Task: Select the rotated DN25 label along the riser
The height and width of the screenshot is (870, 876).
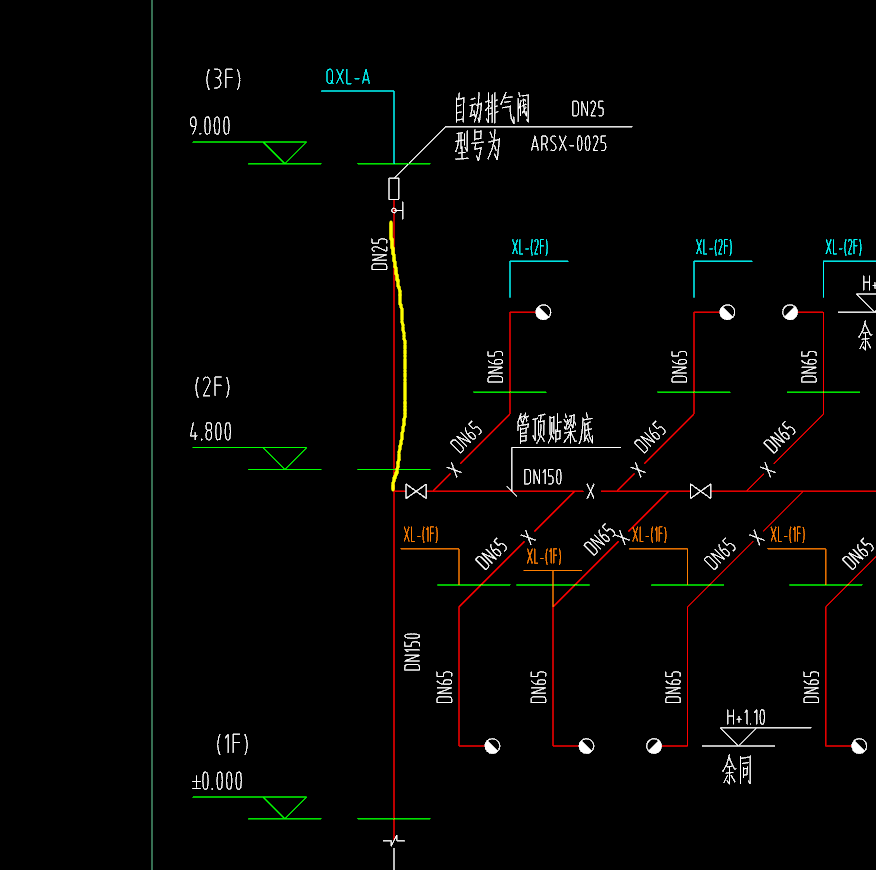Action: 379,254
